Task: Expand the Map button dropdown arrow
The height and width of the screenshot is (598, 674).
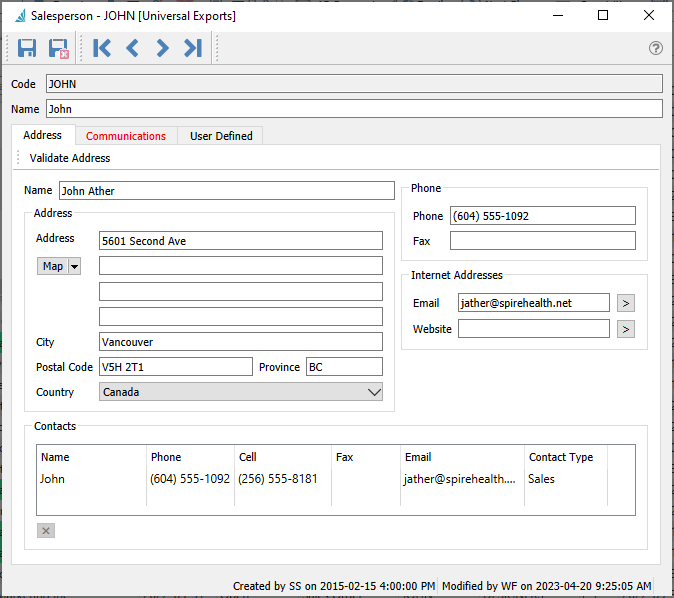Action: click(x=74, y=266)
